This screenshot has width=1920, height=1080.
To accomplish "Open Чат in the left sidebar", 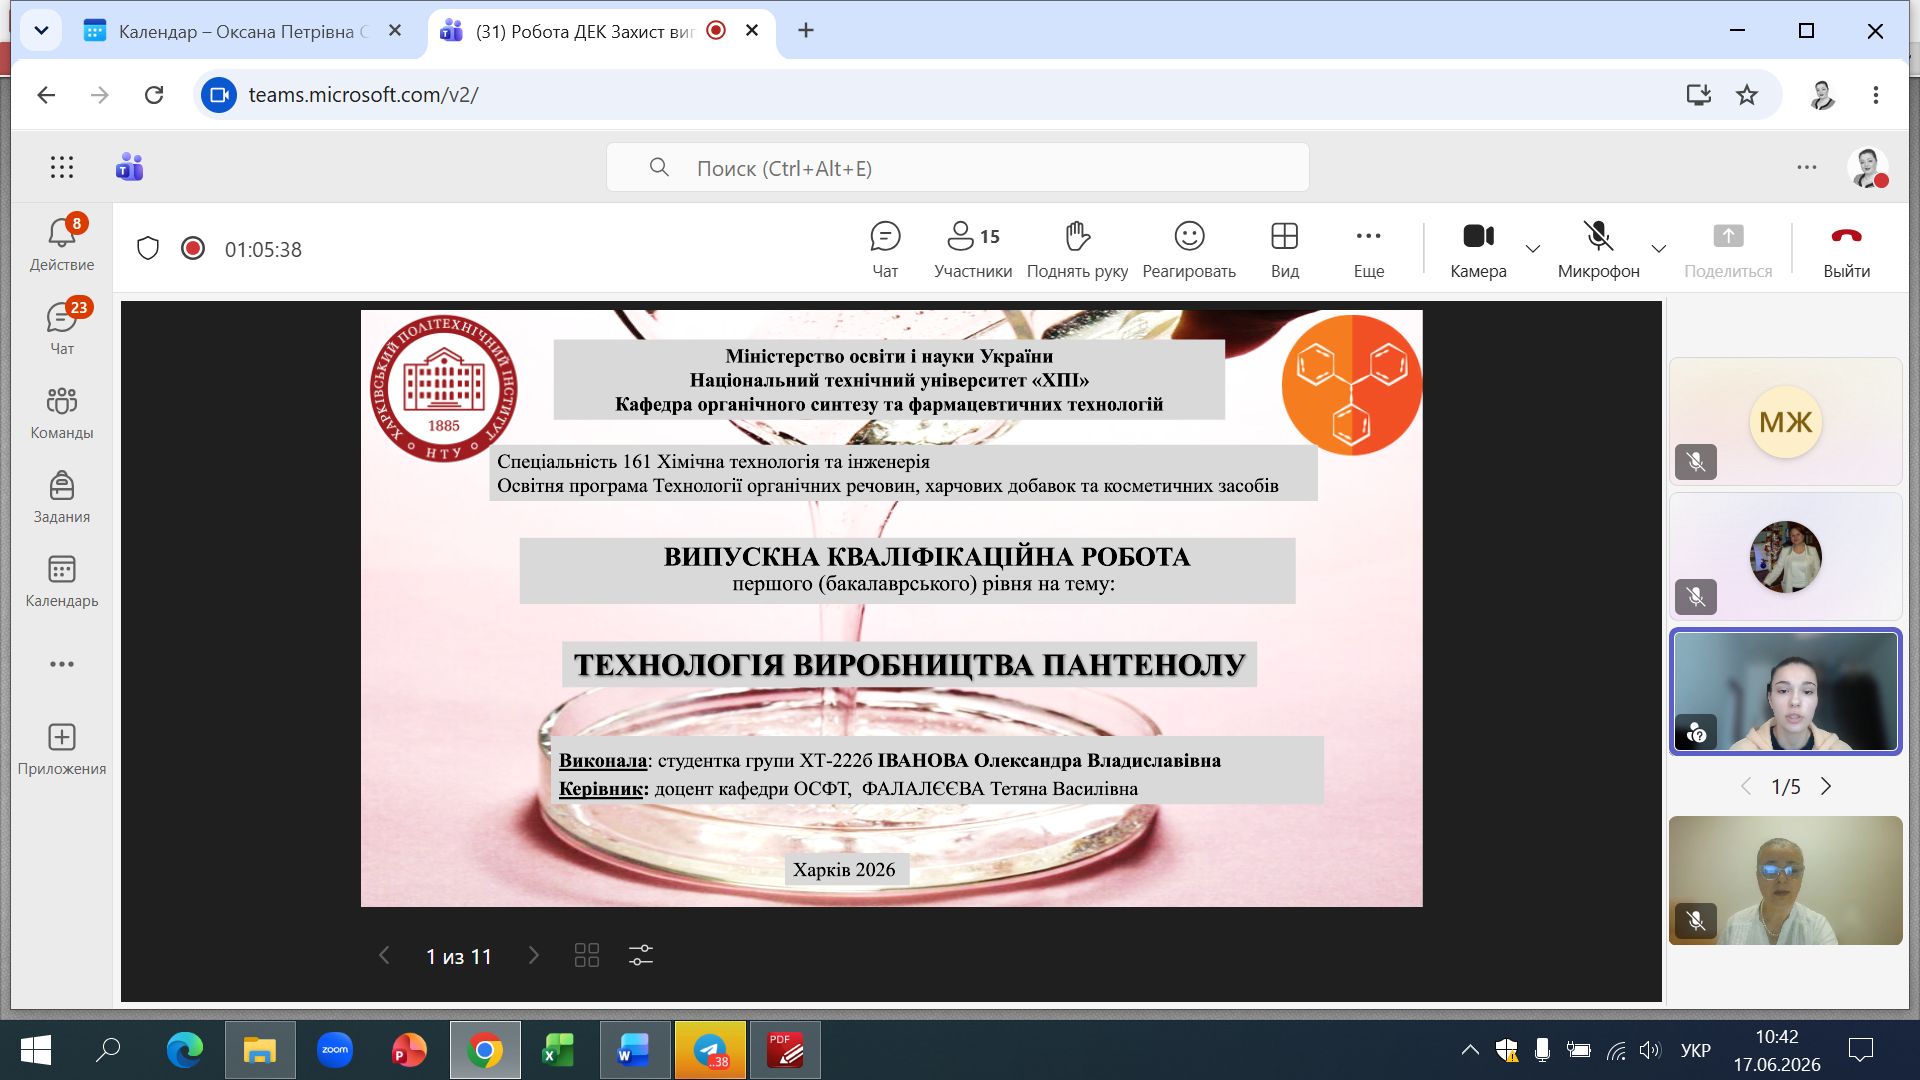I will [62, 327].
